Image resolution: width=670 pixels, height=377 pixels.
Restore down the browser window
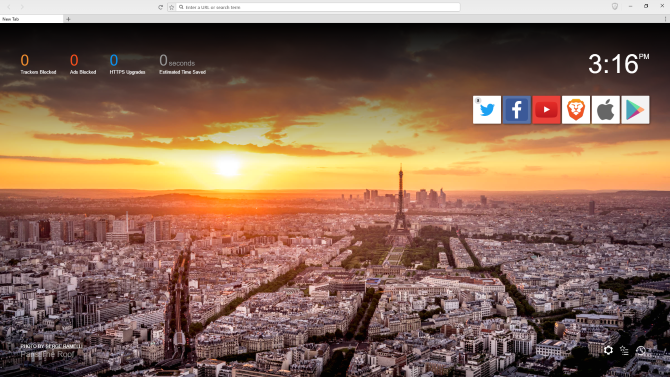click(646, 6)
